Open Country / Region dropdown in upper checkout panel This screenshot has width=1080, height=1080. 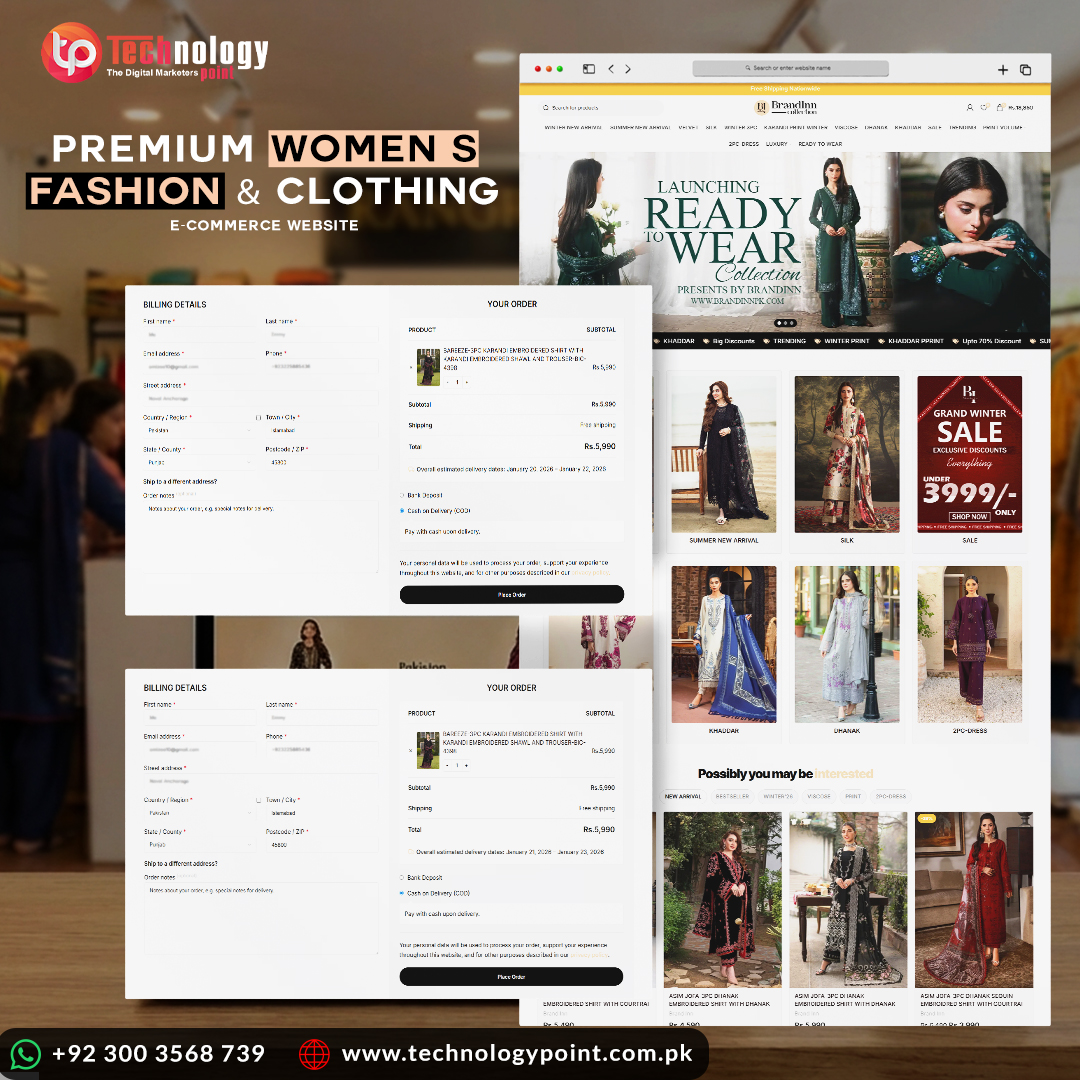coord(199,430)
